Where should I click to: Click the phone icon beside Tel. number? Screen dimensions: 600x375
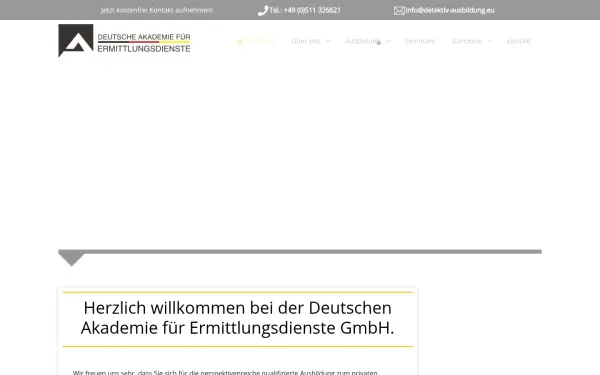point(262,11)
